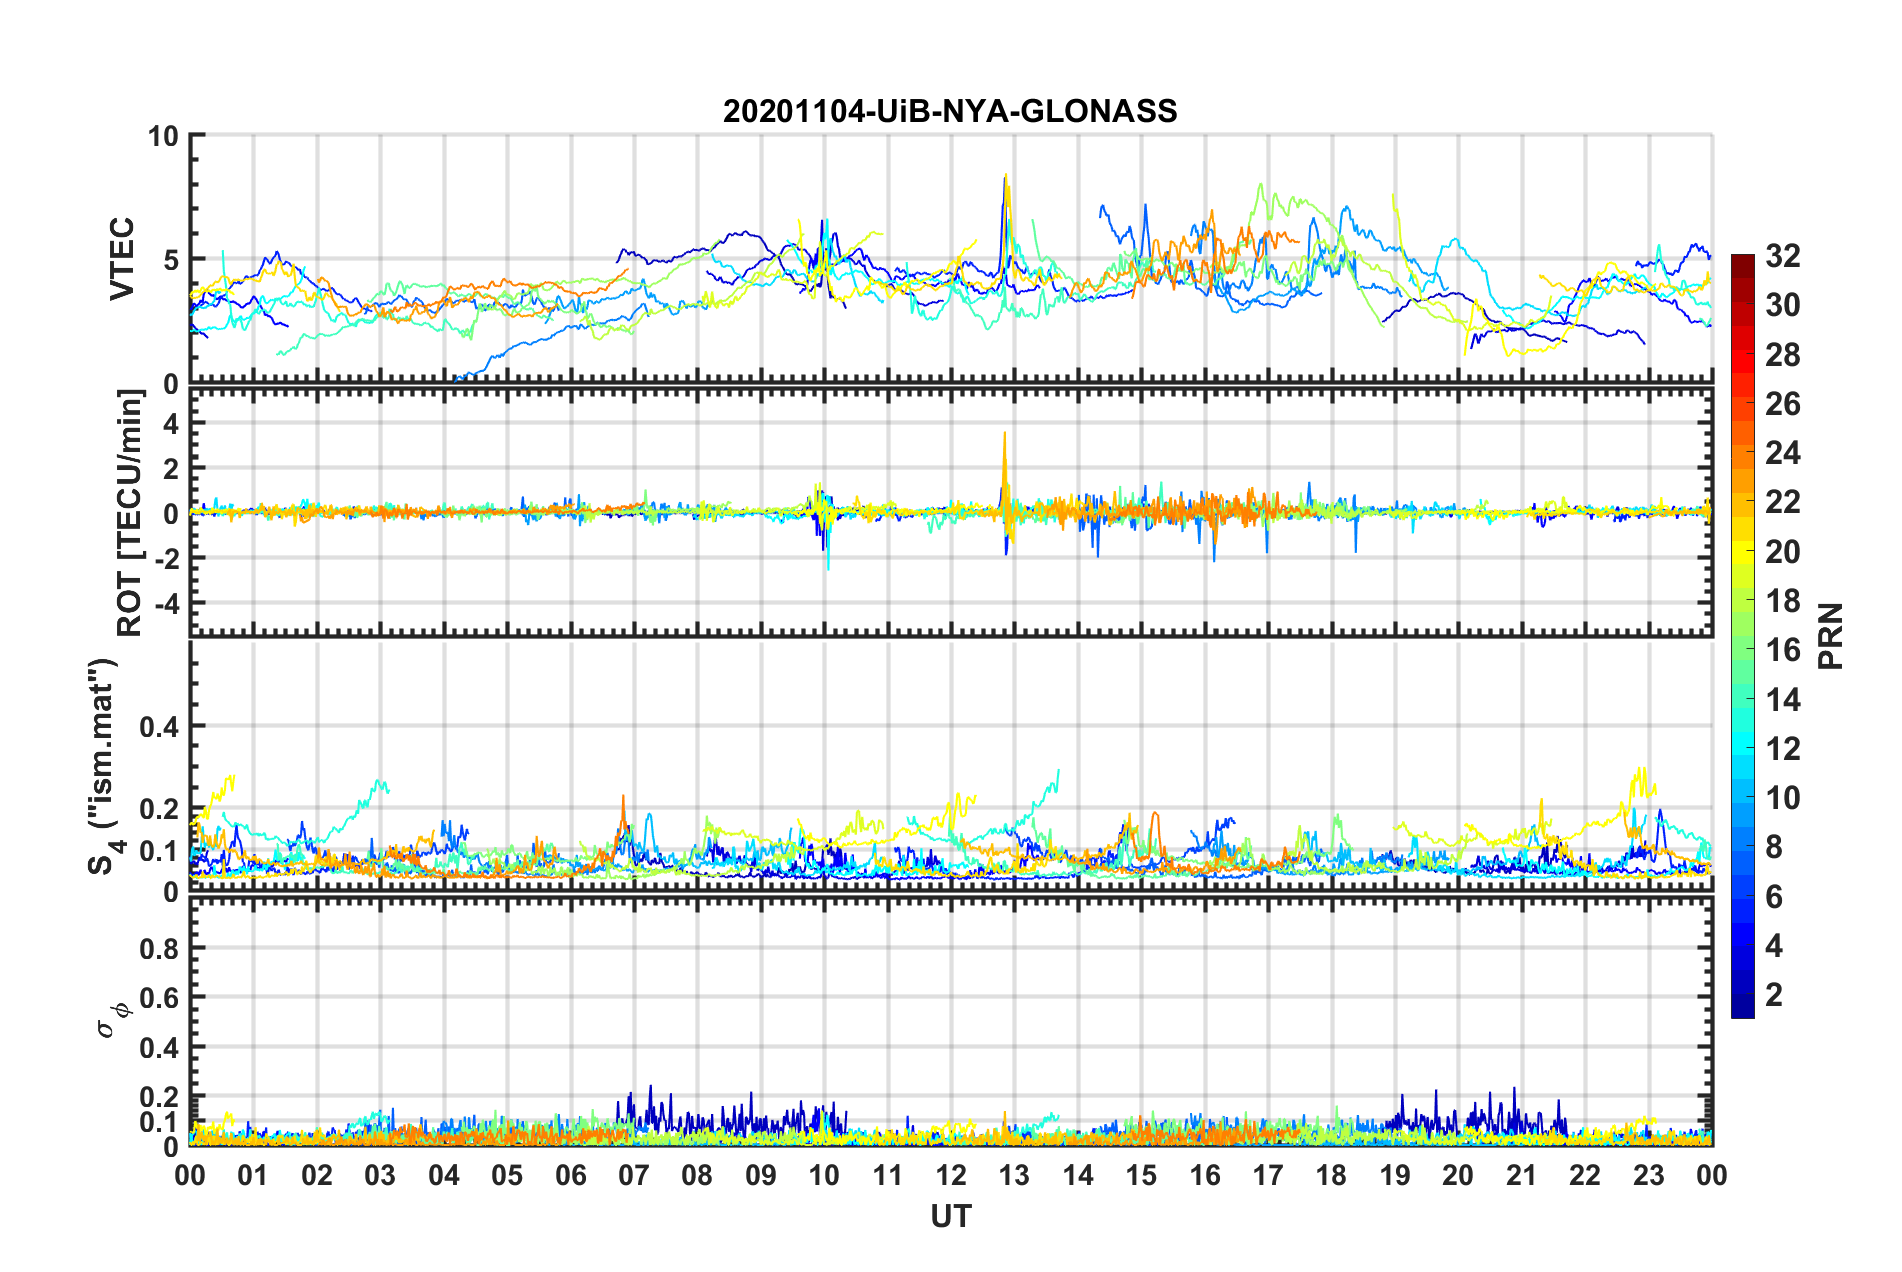Click the x-axis tick label 23
1902x1272 pixels.
point(1649,1175)
